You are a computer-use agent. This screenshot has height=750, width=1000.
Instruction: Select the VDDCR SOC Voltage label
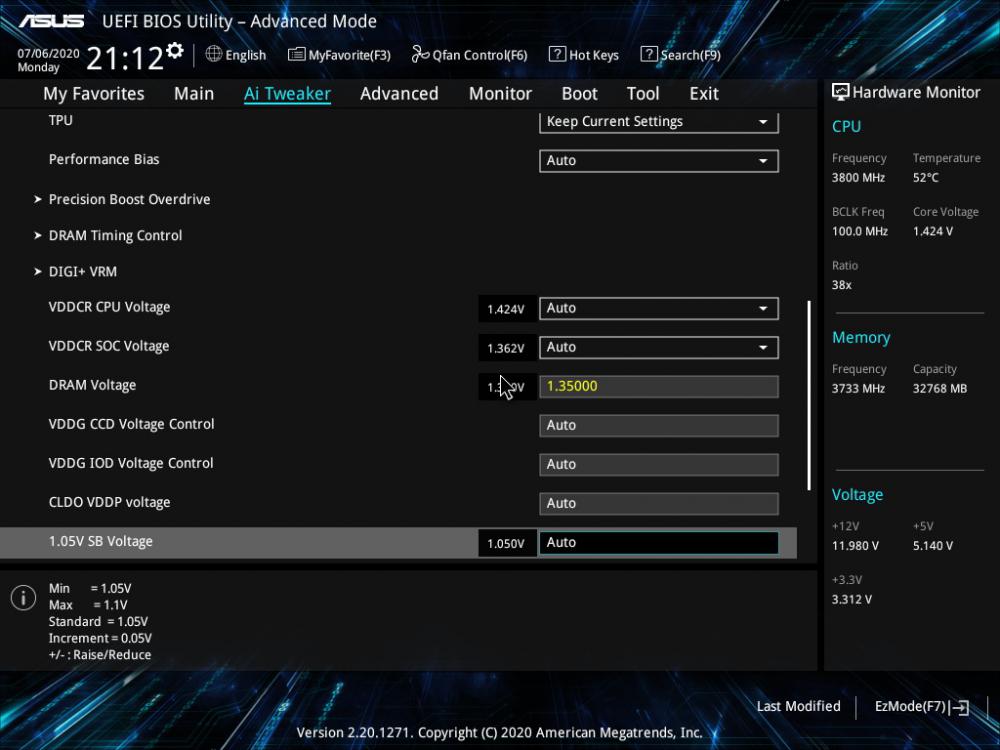[x=109, y=346]
